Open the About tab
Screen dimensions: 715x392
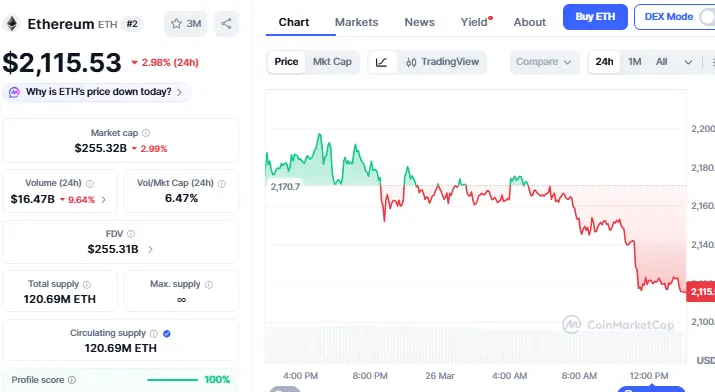529,22
